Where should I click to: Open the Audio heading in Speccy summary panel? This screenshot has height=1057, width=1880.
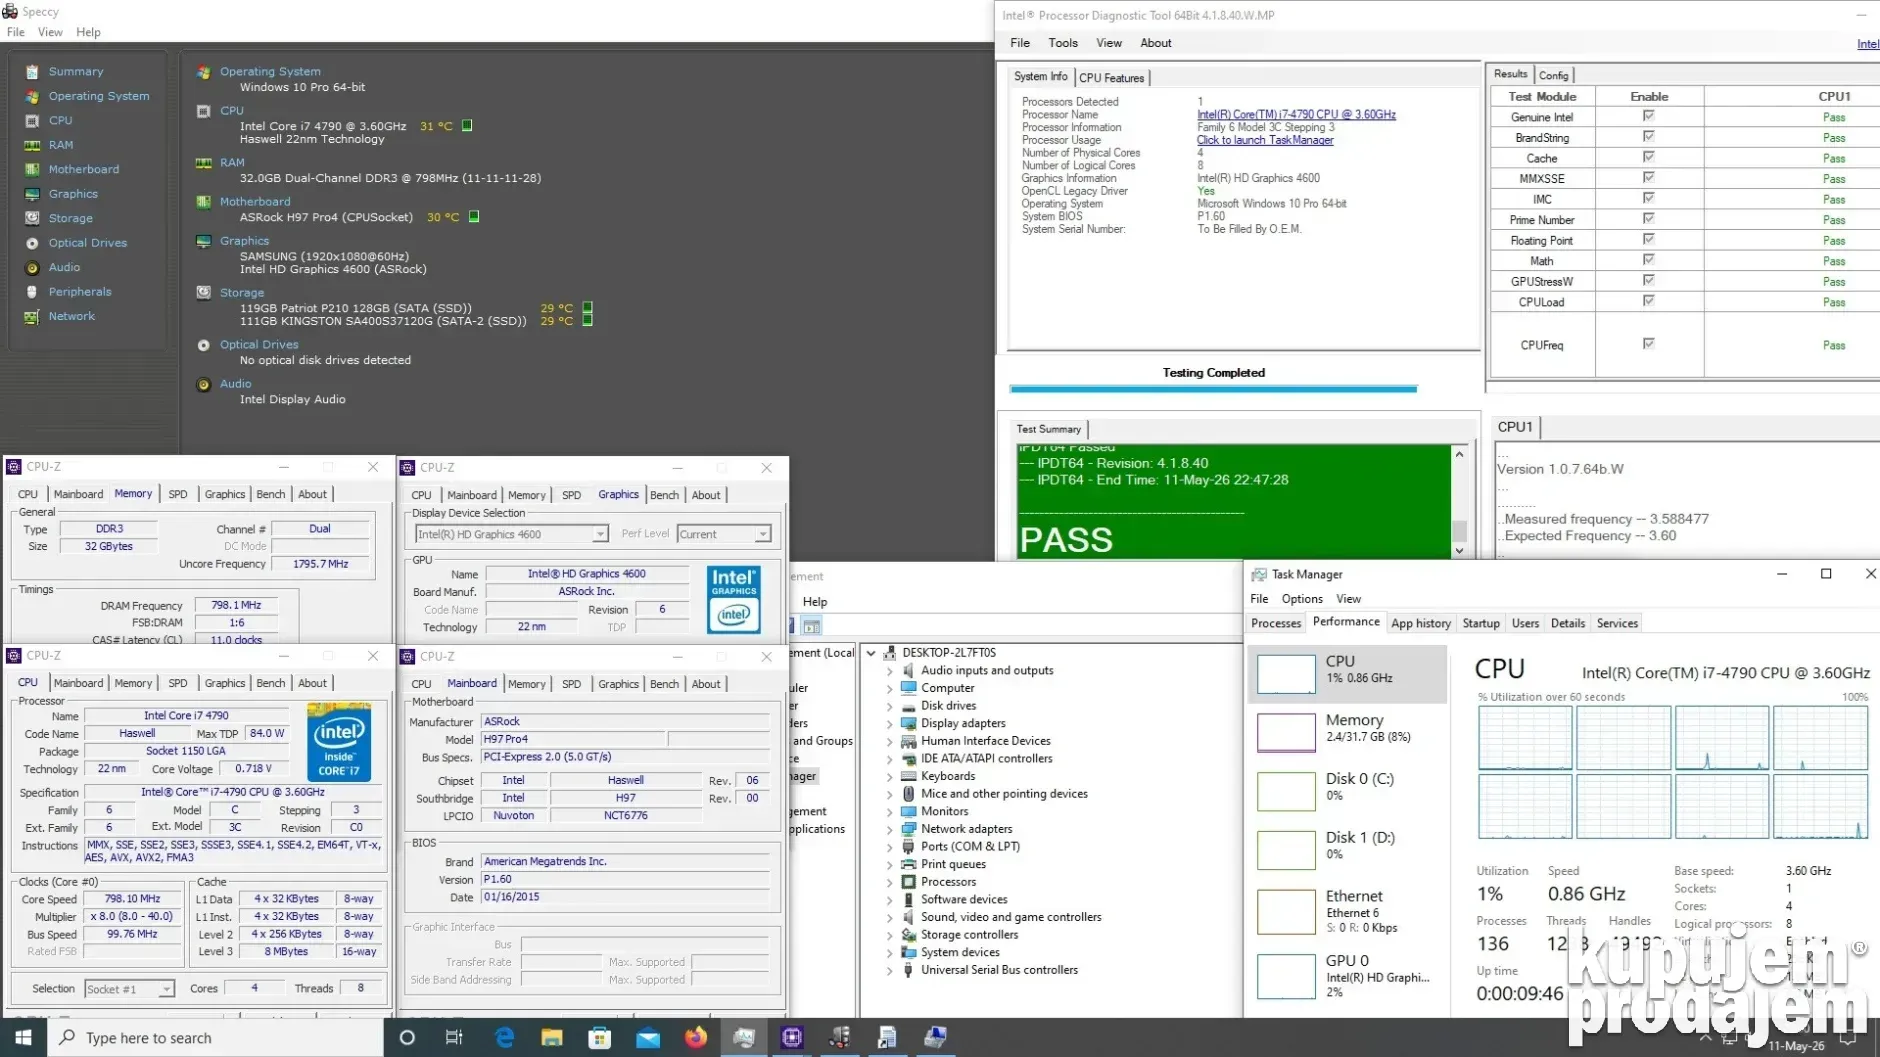(x=235, y=384)
